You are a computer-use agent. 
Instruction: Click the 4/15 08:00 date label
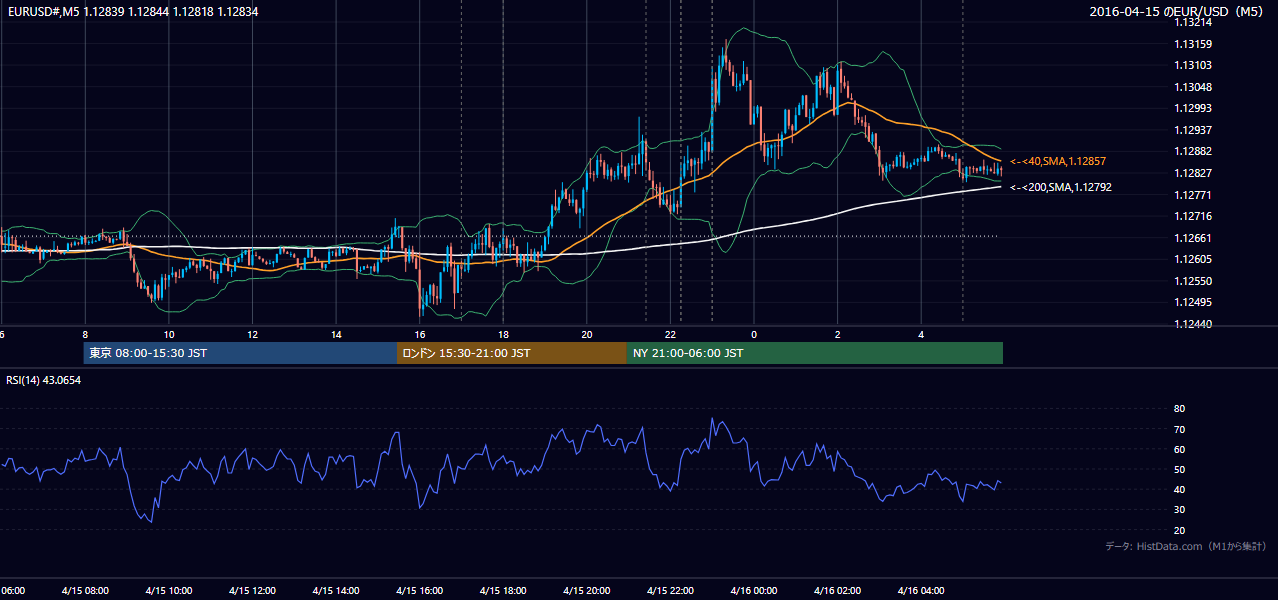click(84, 591)
